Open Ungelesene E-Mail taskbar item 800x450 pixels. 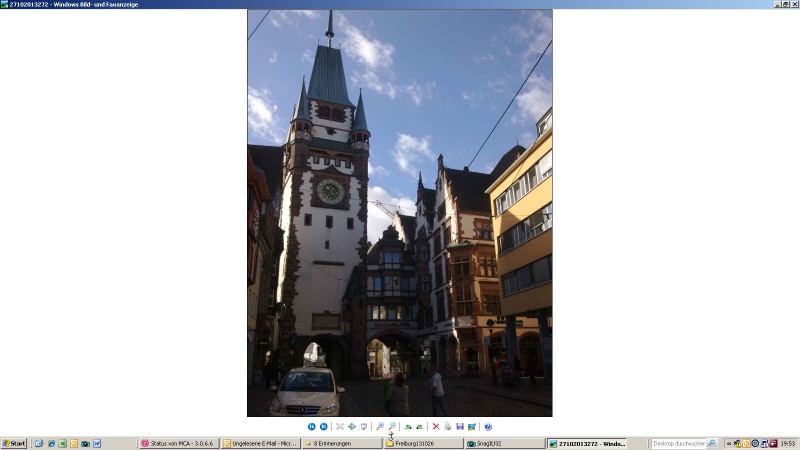tap(259, 443)
